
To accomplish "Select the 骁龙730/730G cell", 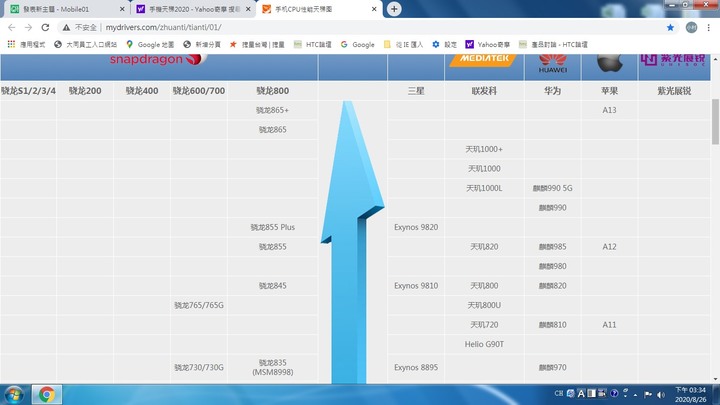I will pyautogui.click(x=199, y=367).
